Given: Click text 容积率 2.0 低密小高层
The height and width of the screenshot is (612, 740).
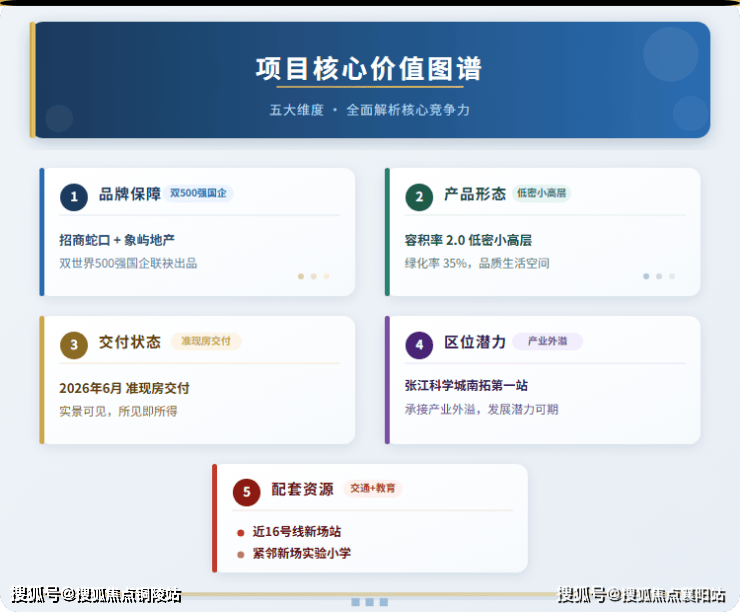Looking at the screenshot, I should point(468,240).
